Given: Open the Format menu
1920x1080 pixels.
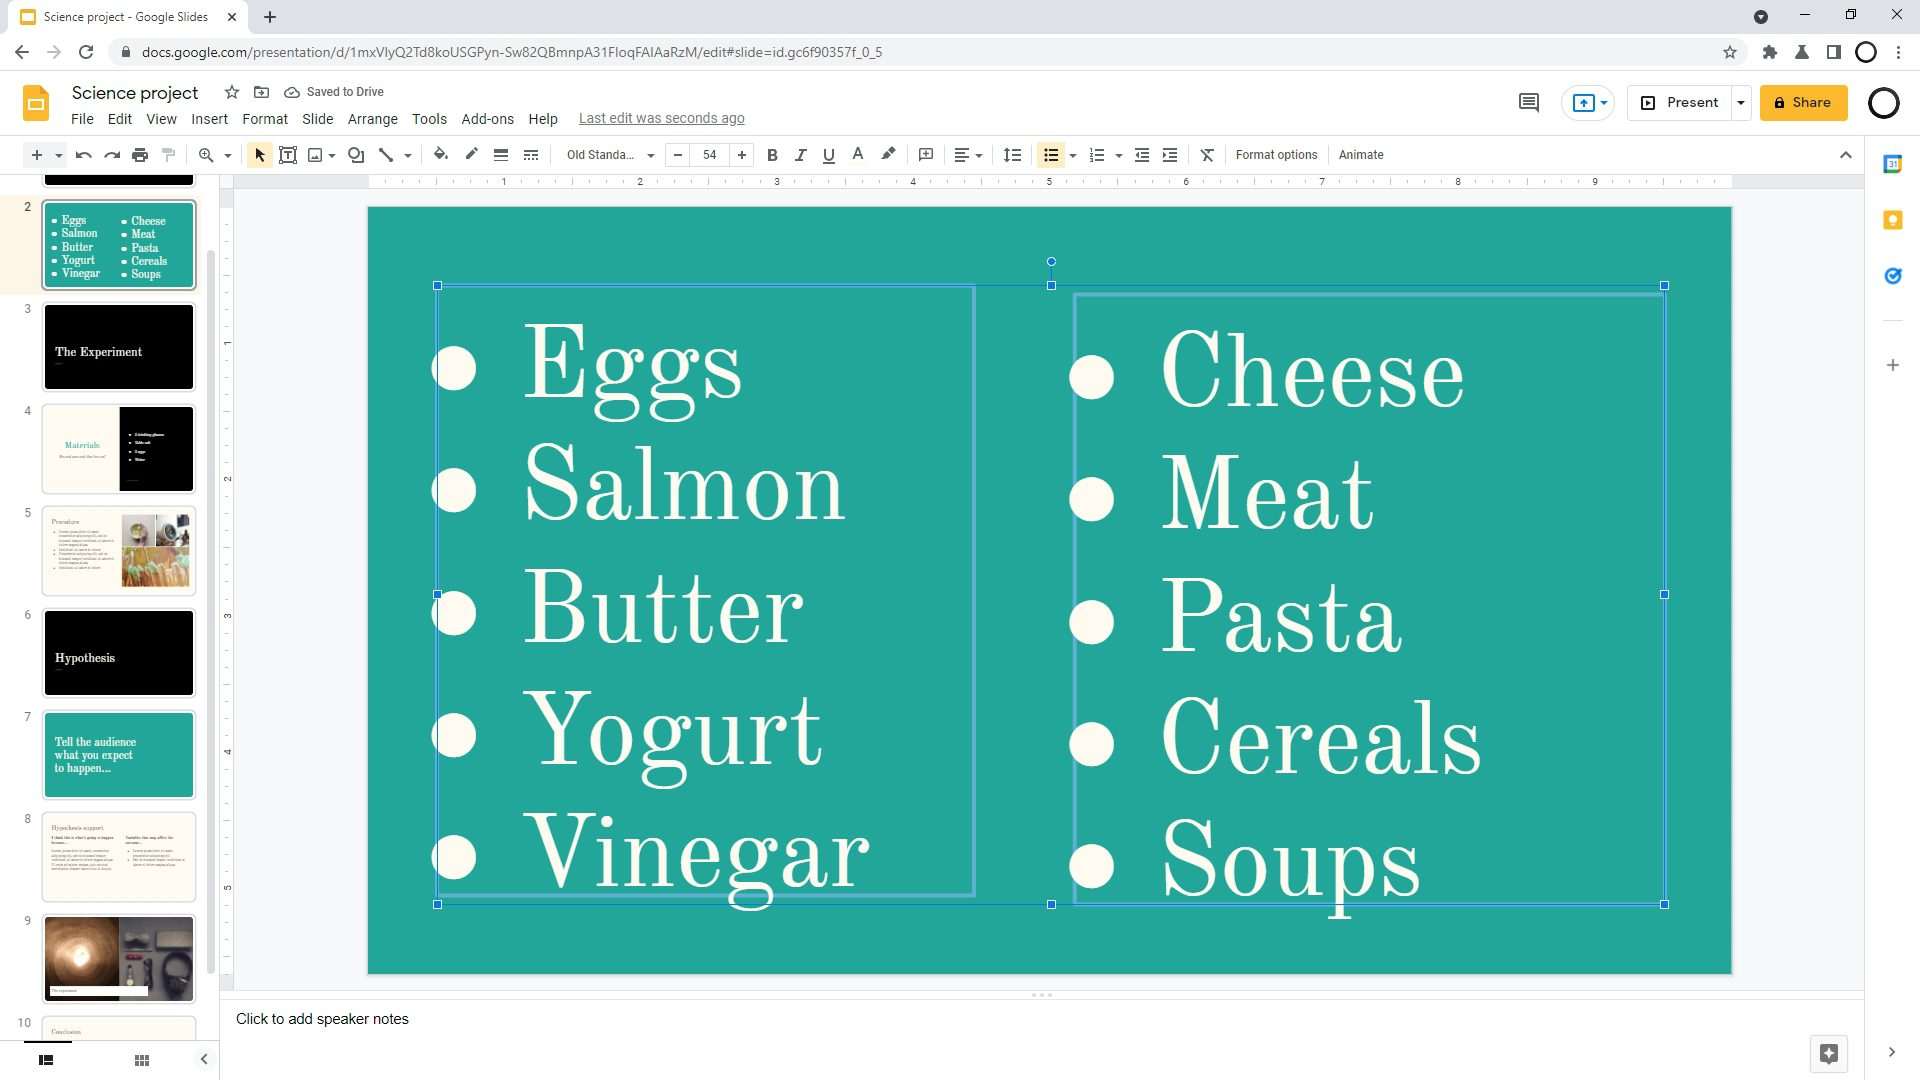Looking at the screenshot, I should [262, 117].
